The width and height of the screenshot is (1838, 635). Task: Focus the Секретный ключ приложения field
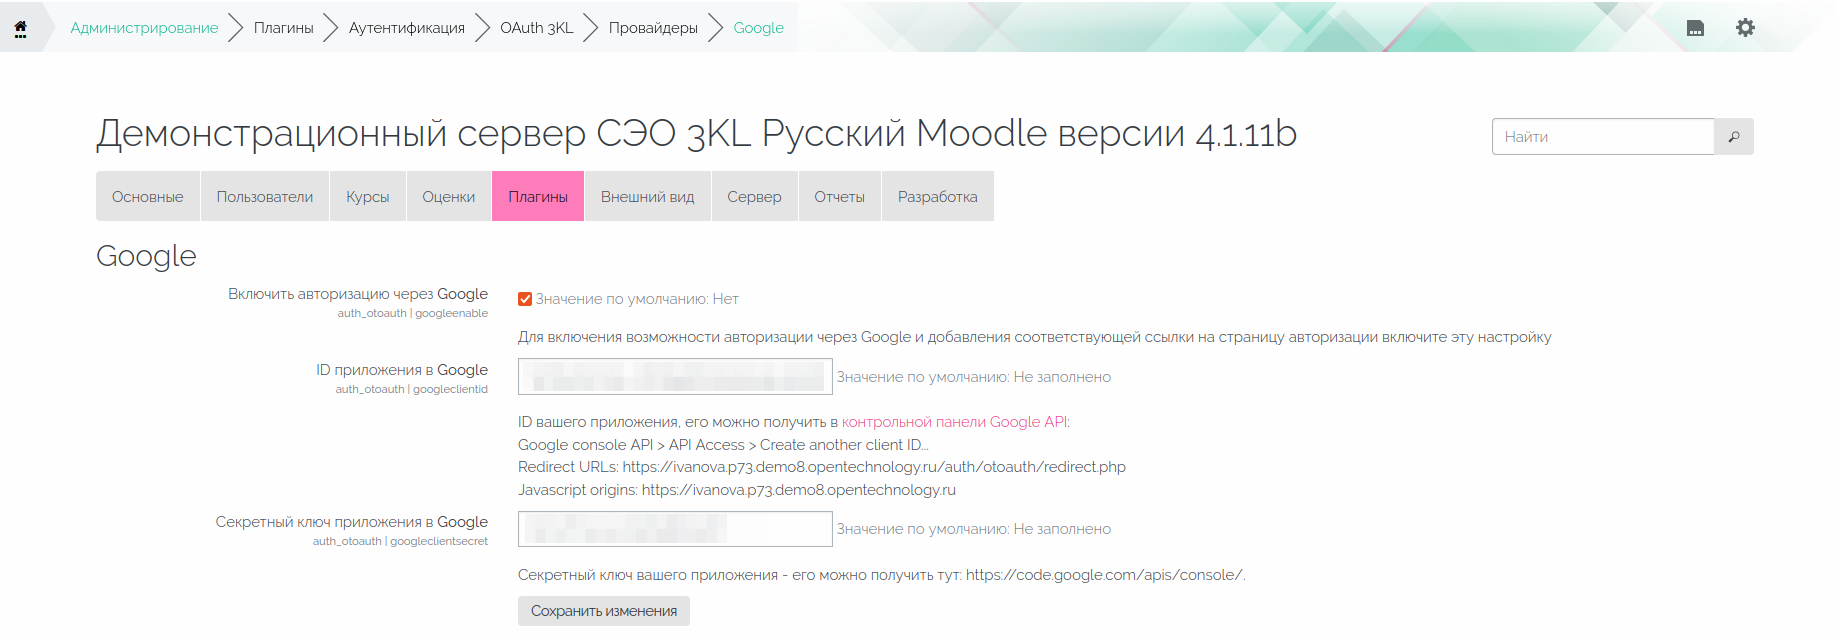tap(675, 529)
